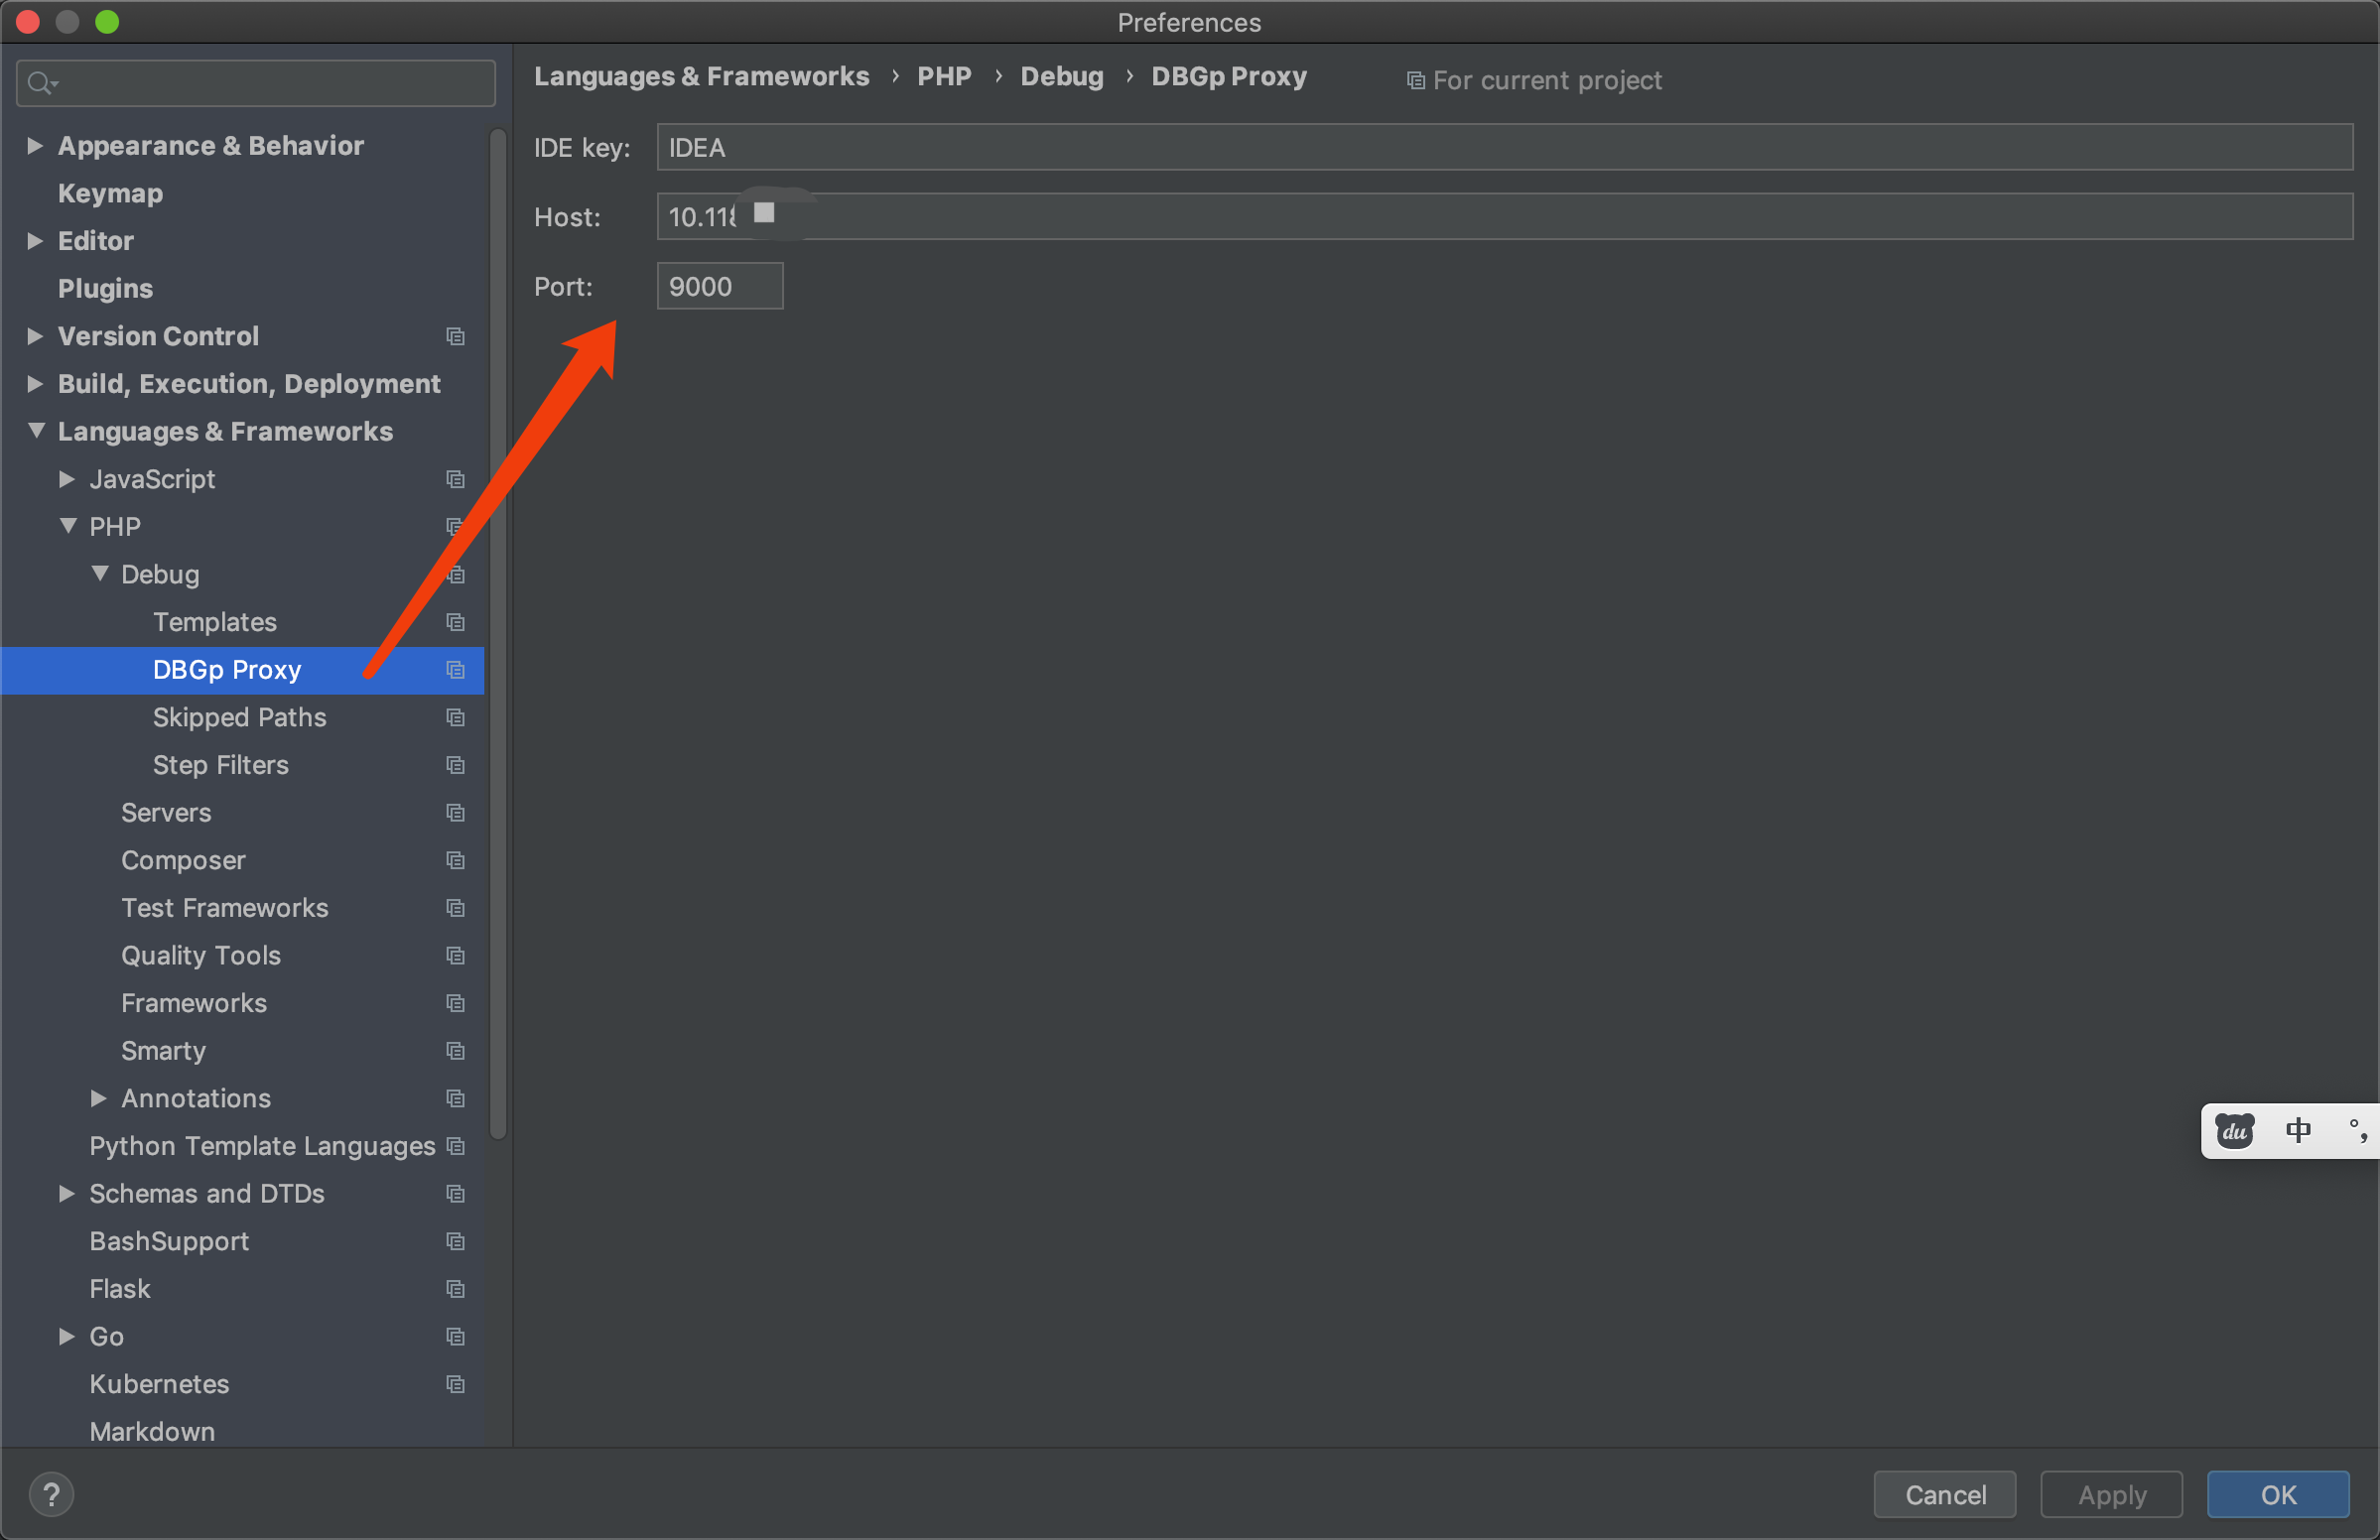Click Baidu input method du icon
The height and width of the screenshot is (1540, 2380).
[2234, 1131]
